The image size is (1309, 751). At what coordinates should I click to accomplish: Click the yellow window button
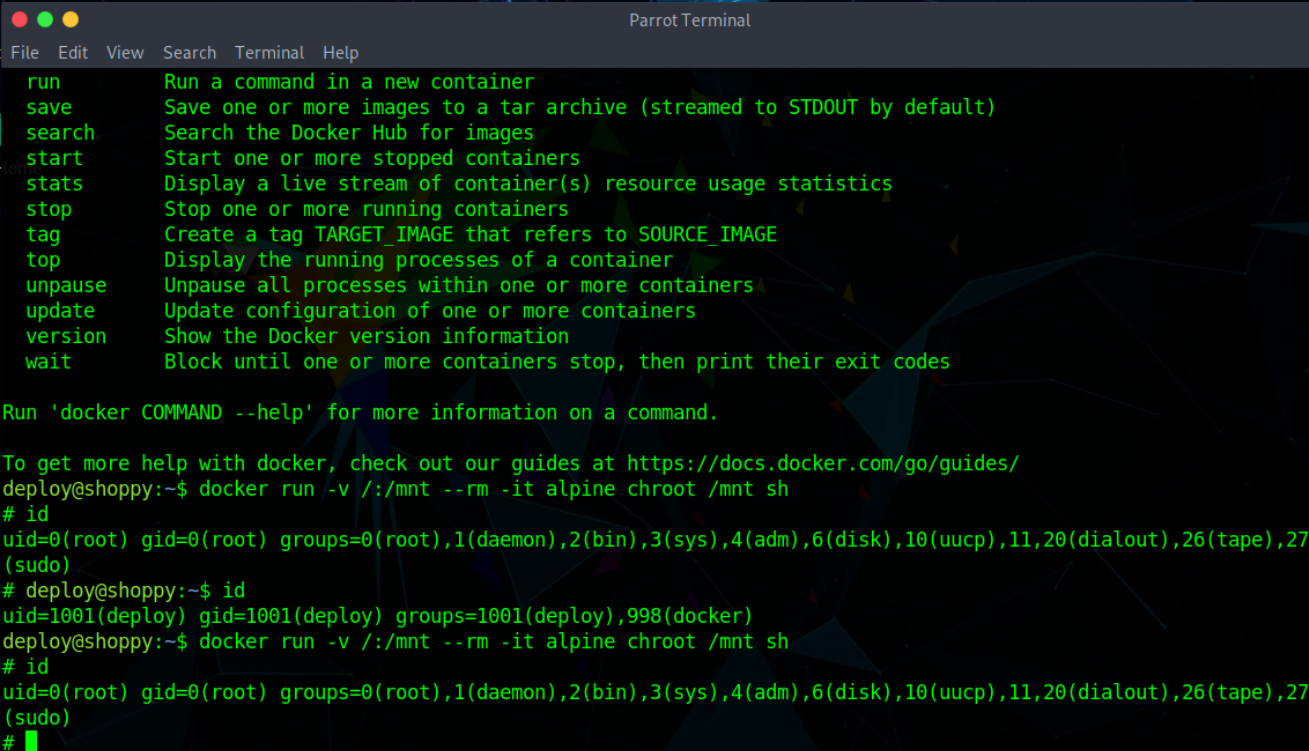70,19
